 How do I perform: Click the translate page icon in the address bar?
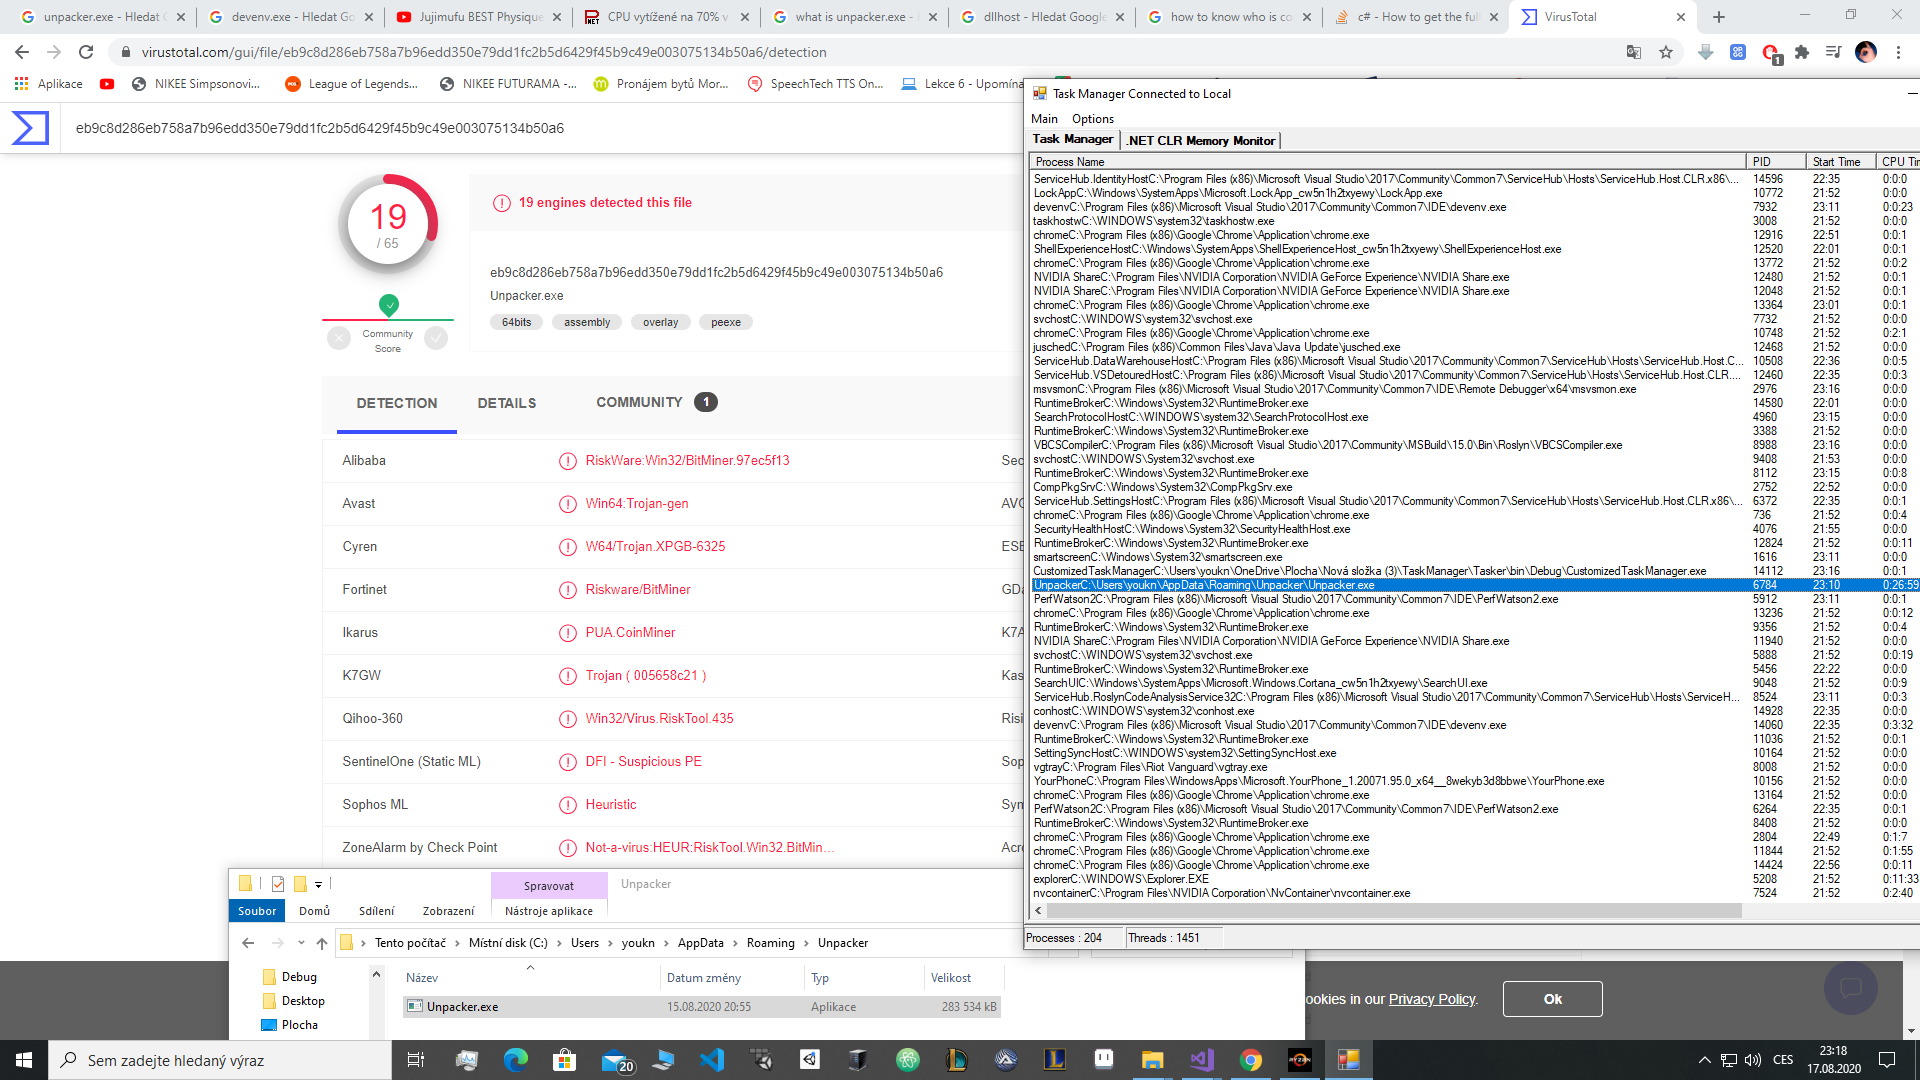point(1634,52)
